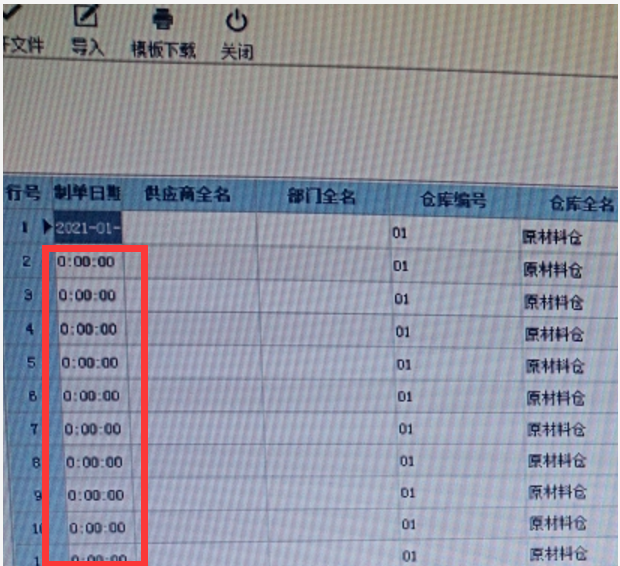Click the 原材料仓 cell in row 1
620x566 pixels.
552,237
